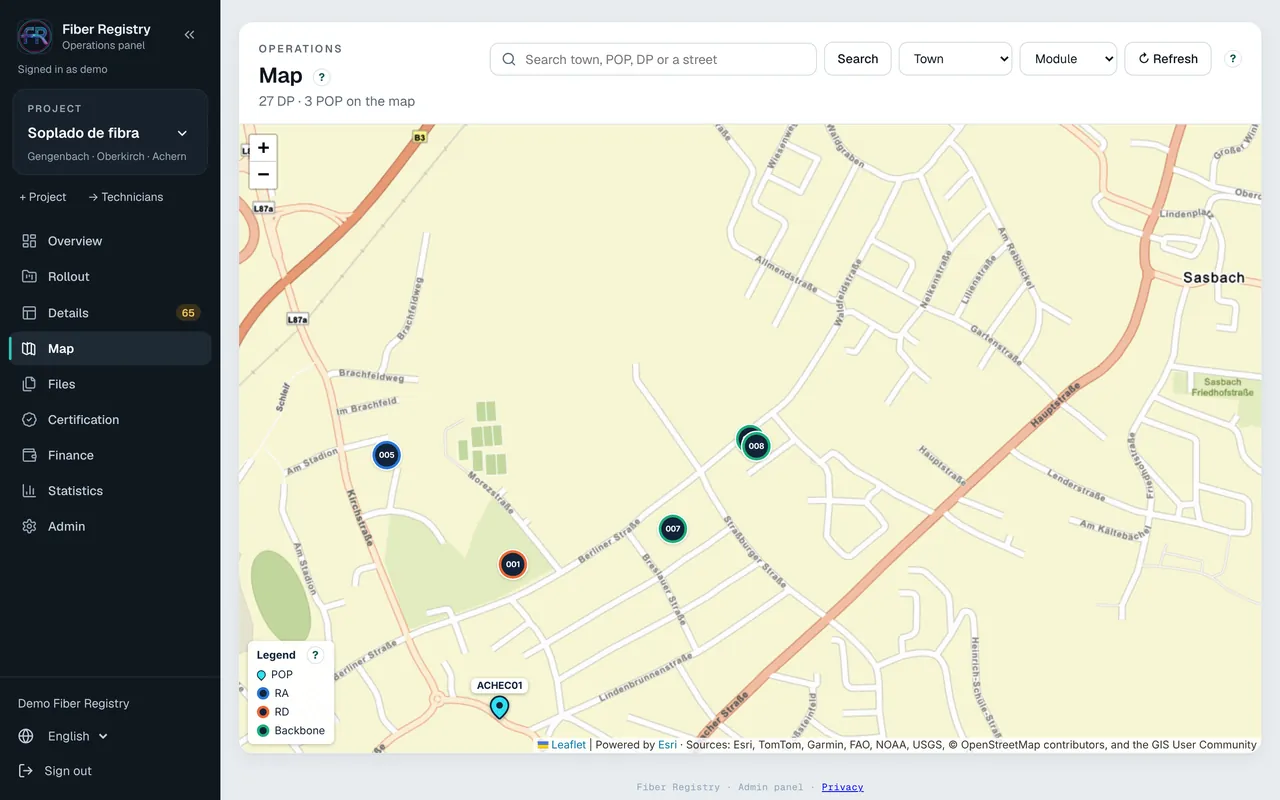
Task: Select map marker 005
Action: tap(387, 455)
